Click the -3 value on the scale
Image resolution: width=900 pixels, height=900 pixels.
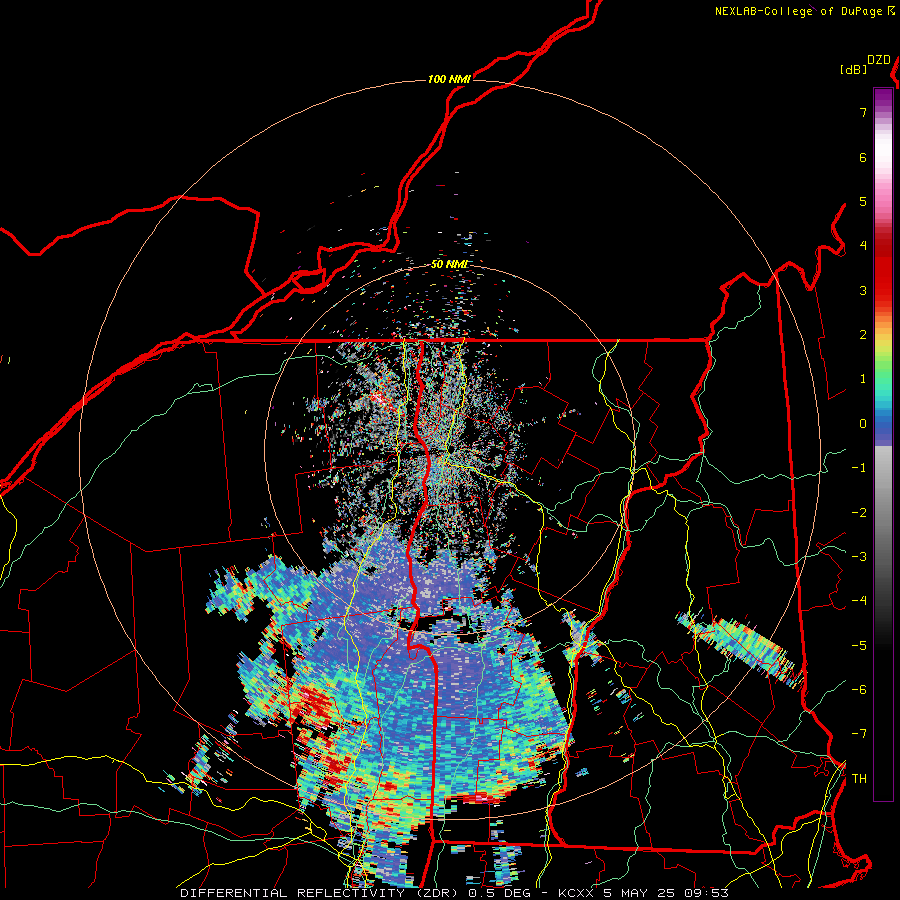pos(859,557)
